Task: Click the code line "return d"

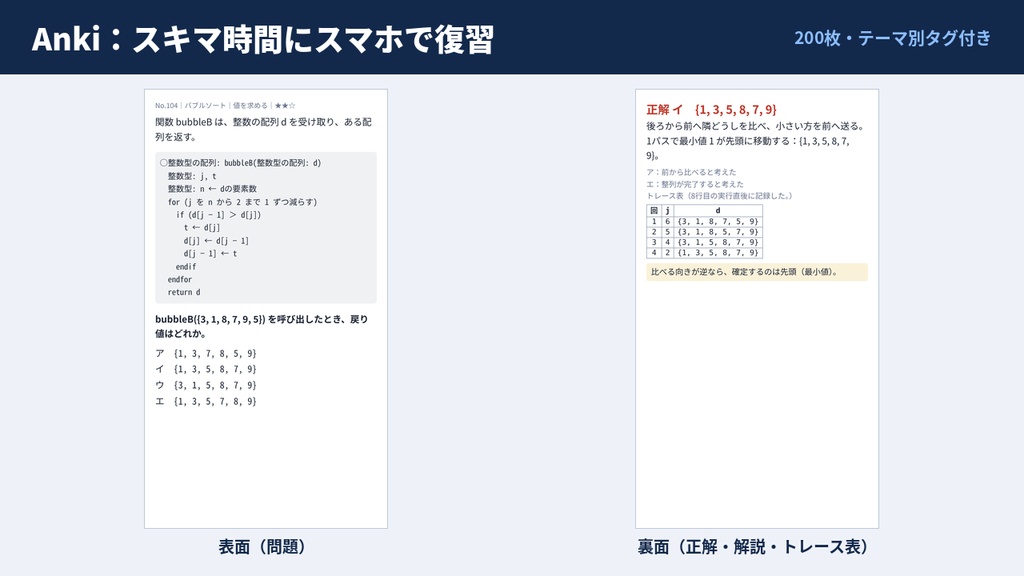Action: tap(184, 293)
